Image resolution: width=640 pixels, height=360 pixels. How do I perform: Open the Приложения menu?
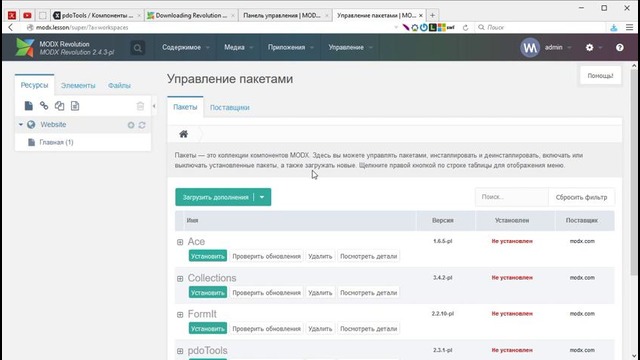tap(291, 47)
